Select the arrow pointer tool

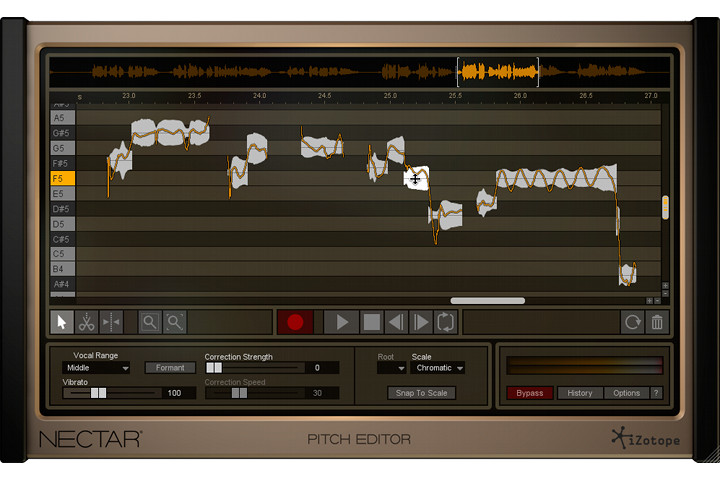(62, 322)
